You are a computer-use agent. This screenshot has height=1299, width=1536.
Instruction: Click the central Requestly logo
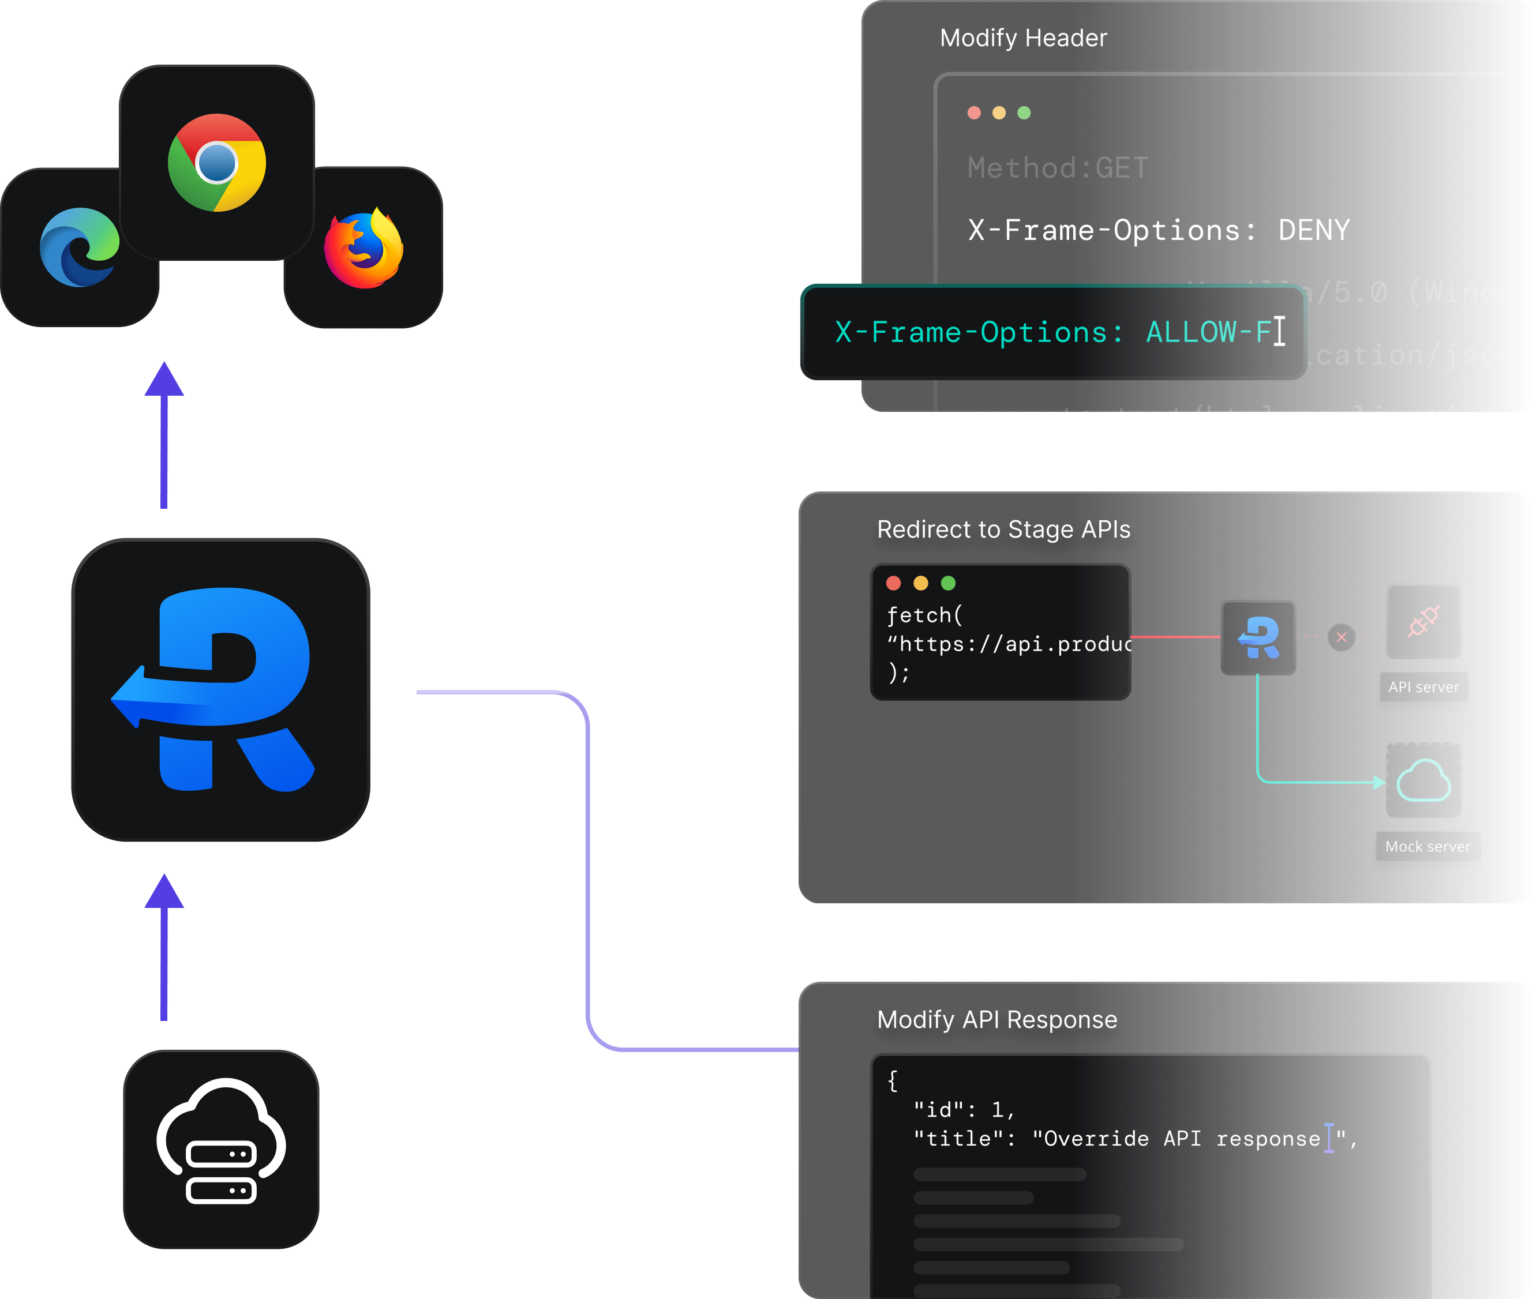click(220, 688)
